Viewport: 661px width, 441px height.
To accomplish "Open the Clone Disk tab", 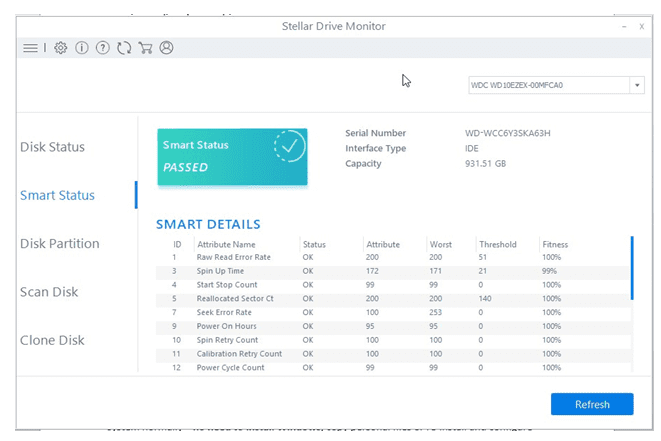I will (x=52, y=340).
